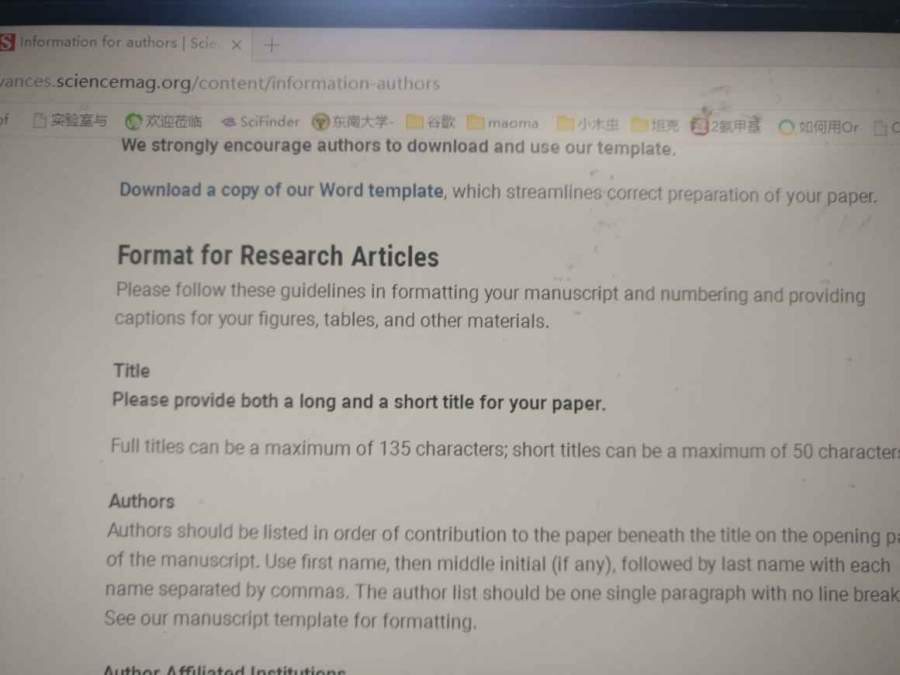Screen dimensions: 900x675
Task: Click the Authors subsection heading
Action: tap(141, 501)
